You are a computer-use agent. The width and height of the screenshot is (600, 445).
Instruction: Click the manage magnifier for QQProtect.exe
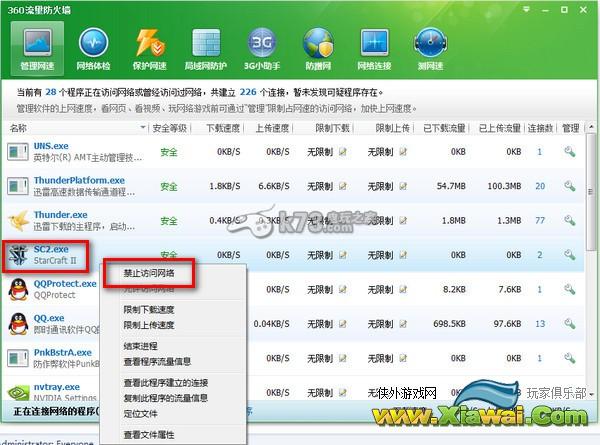click(570, 290)
